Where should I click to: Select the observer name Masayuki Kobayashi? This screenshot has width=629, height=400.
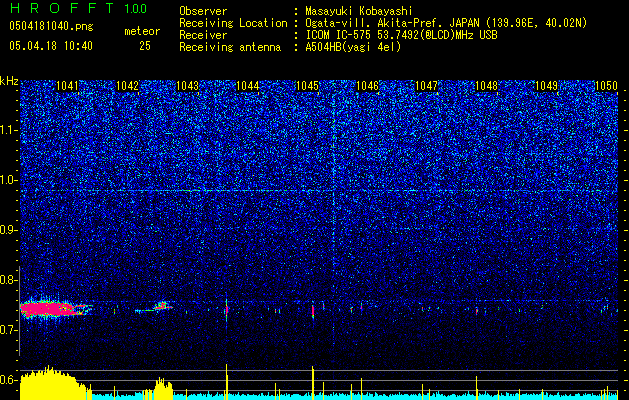359,11
